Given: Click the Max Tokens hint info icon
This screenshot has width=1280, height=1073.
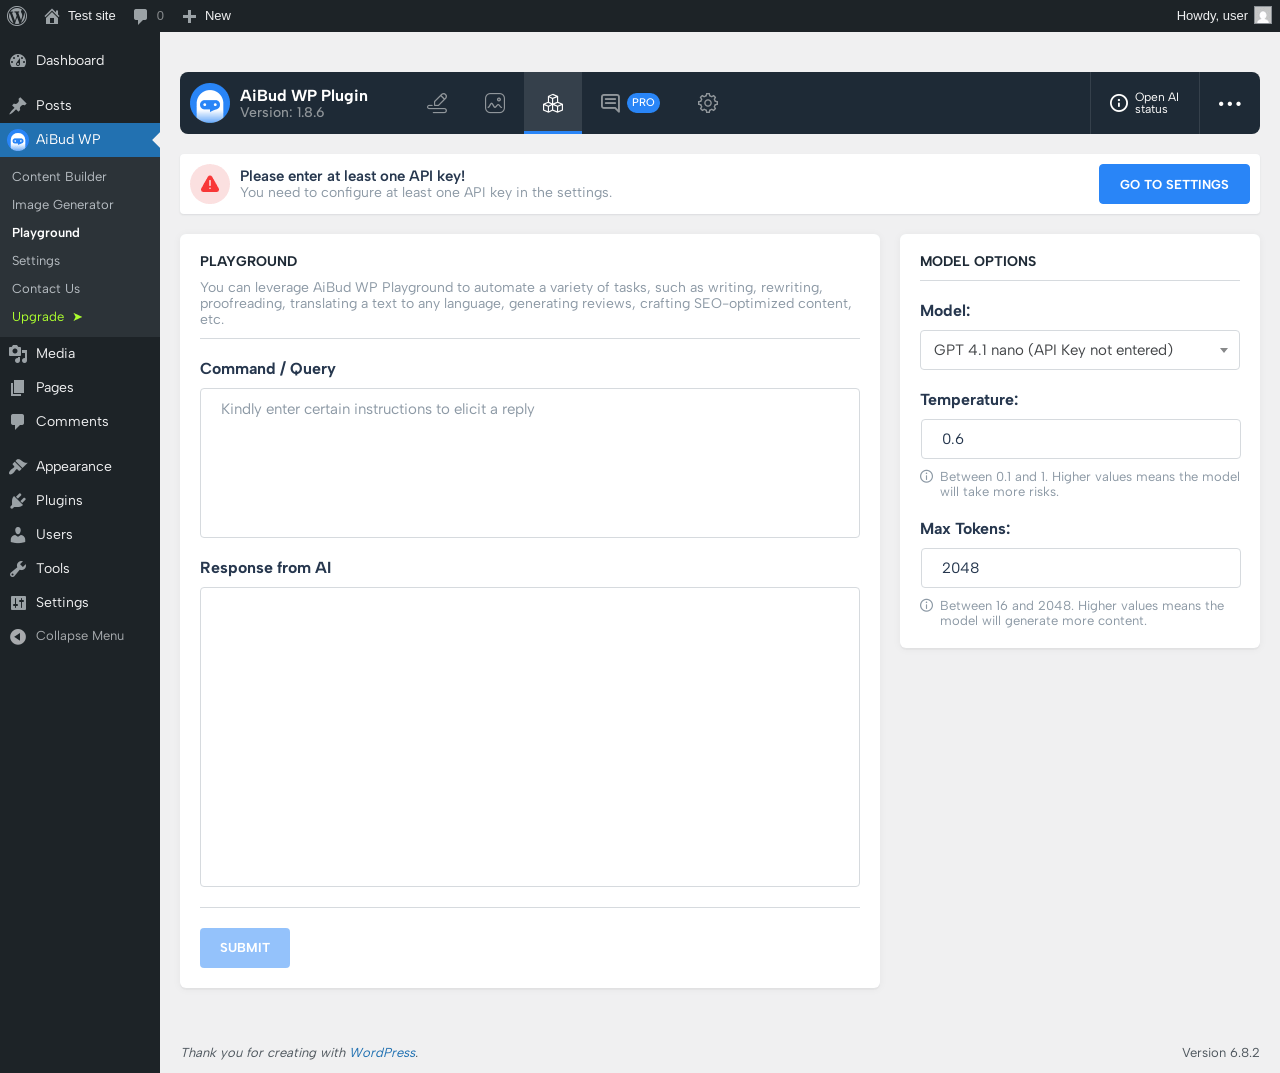Looking at the screenshot, I should coord(927,606).
